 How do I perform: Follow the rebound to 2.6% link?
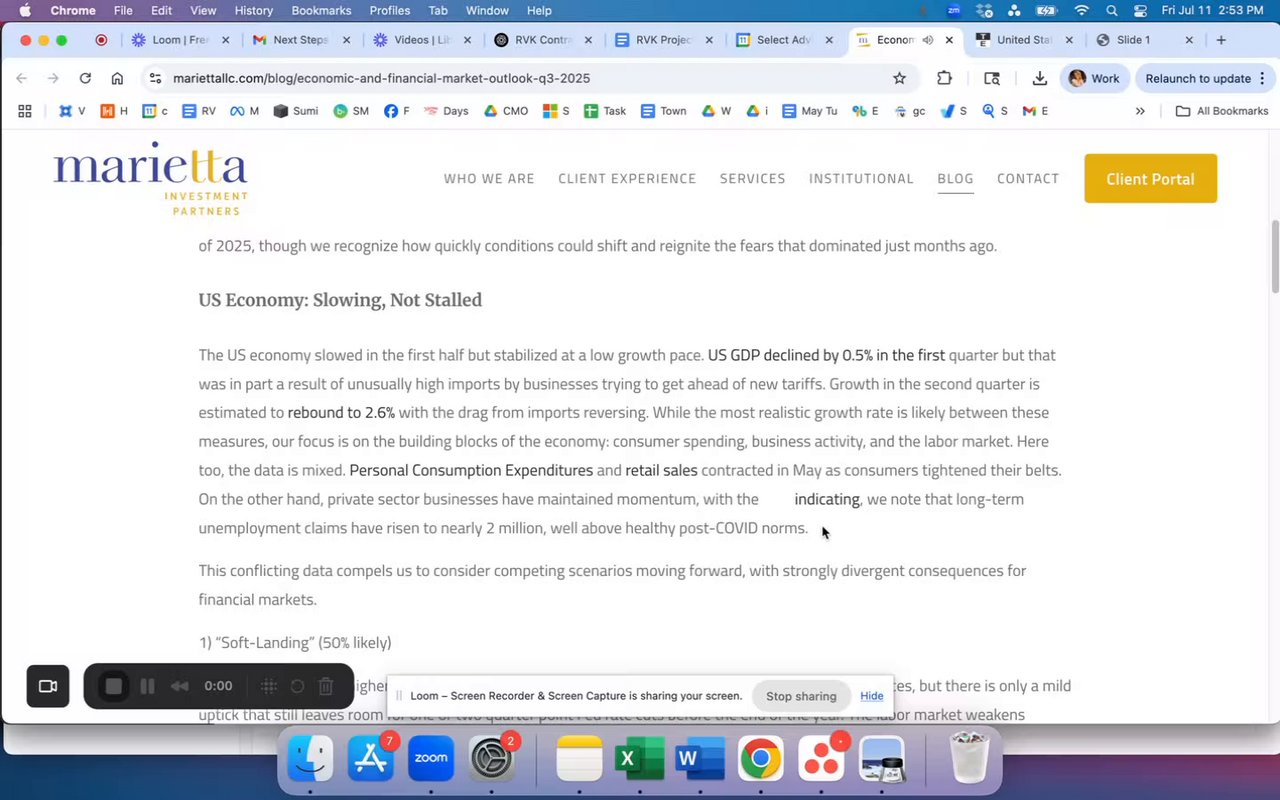(341, 412)
